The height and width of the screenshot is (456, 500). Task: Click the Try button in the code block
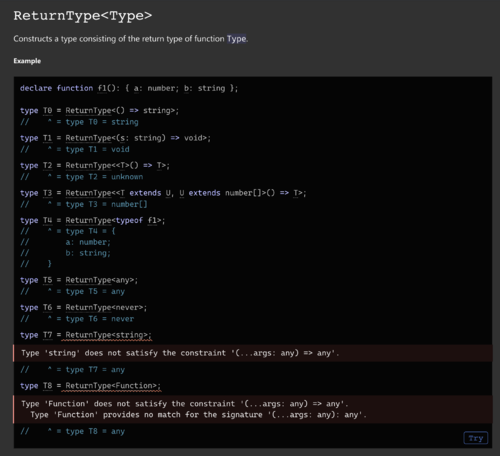476,438
